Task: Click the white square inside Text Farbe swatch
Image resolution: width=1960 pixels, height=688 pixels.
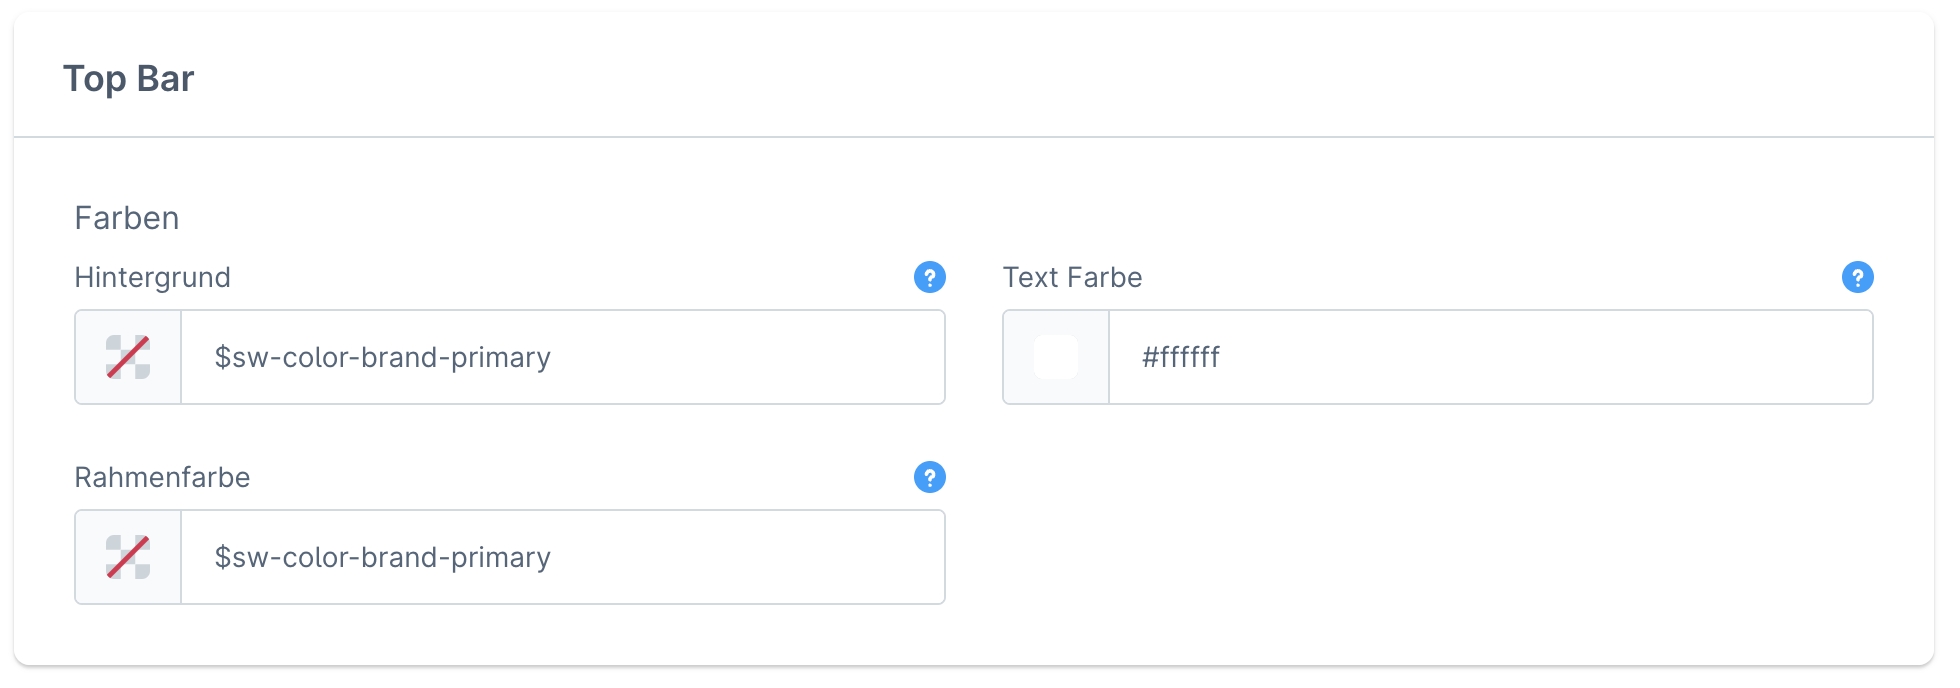Action: 1056,357
